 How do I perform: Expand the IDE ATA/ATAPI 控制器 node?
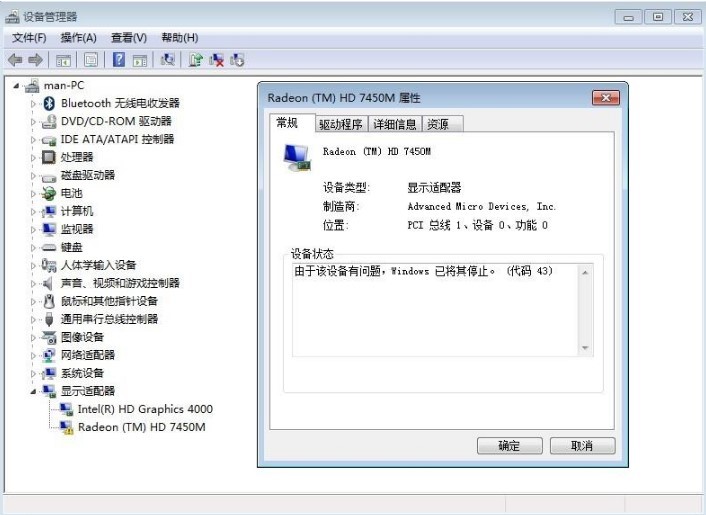point(33,140)
